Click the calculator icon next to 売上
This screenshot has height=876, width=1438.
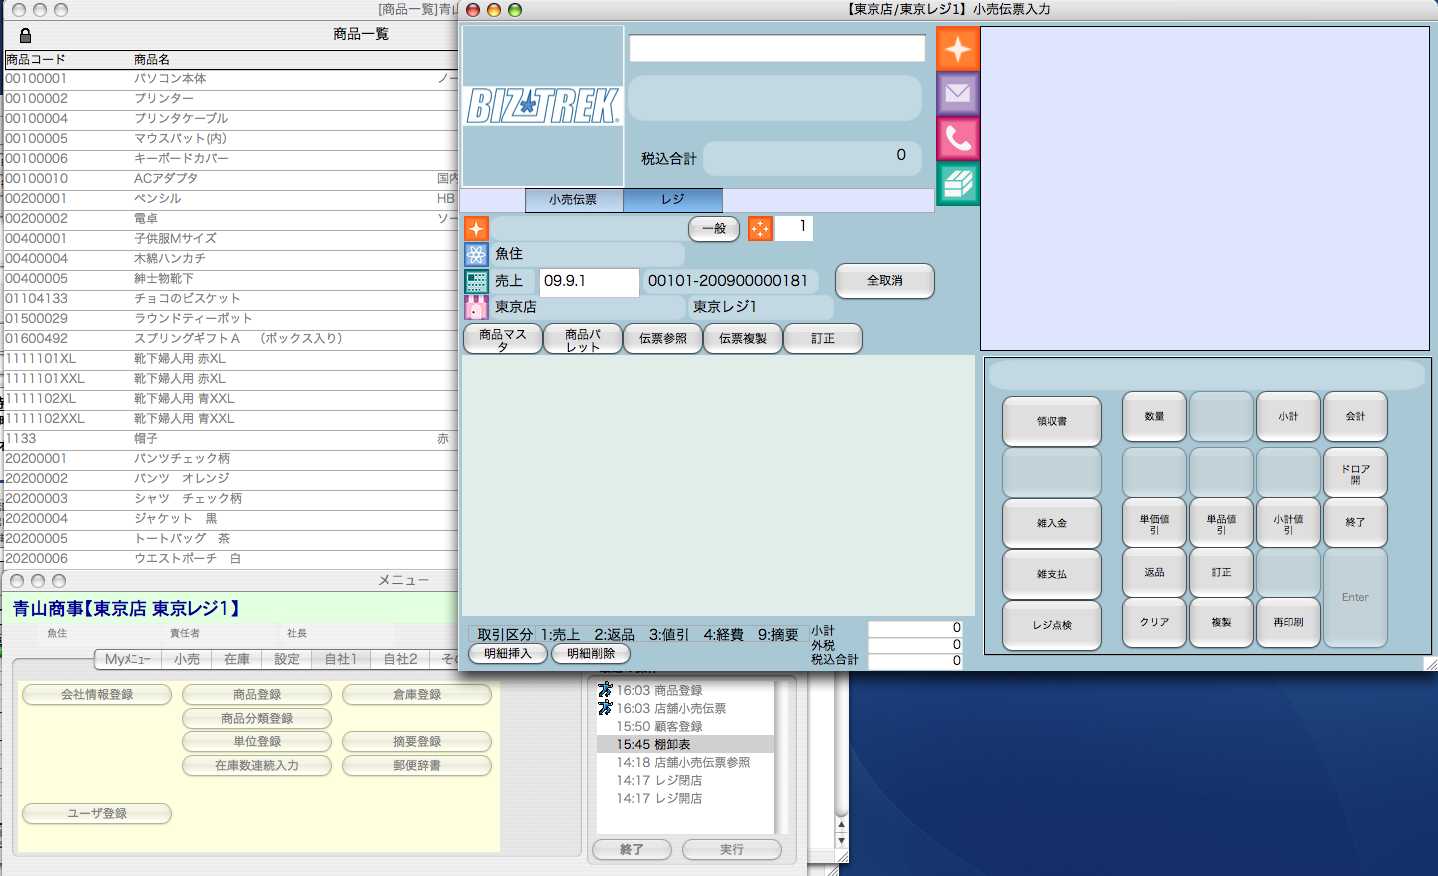476,281
